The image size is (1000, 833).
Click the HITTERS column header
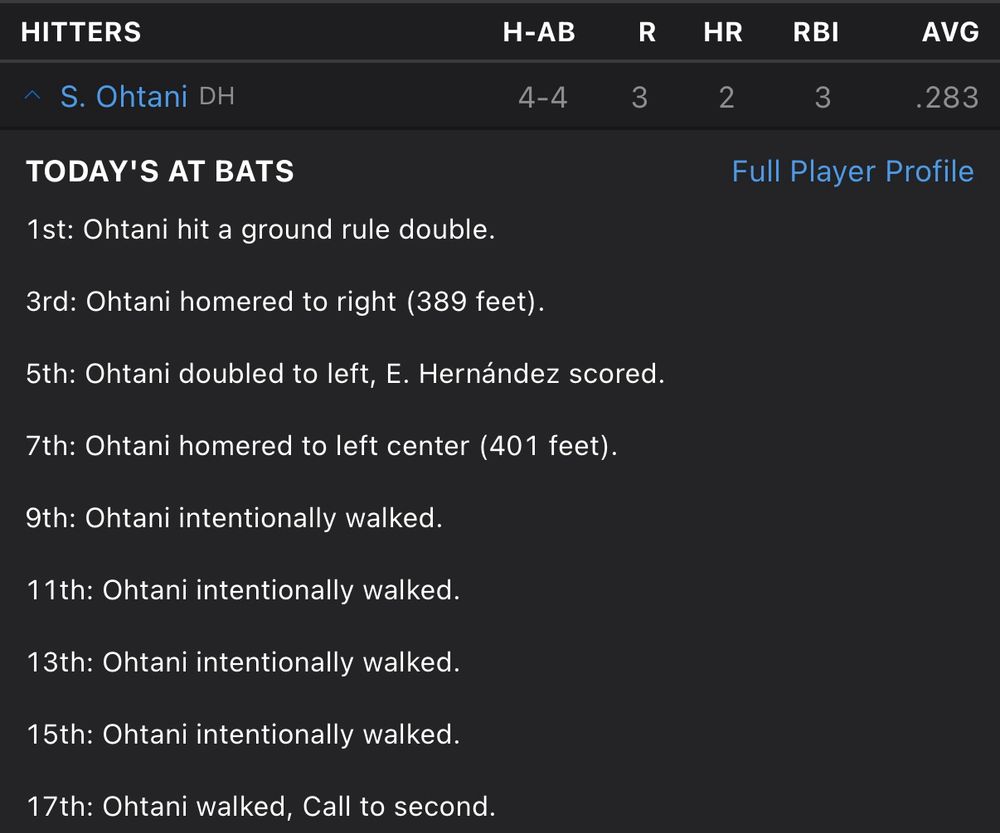coord(81,32)
